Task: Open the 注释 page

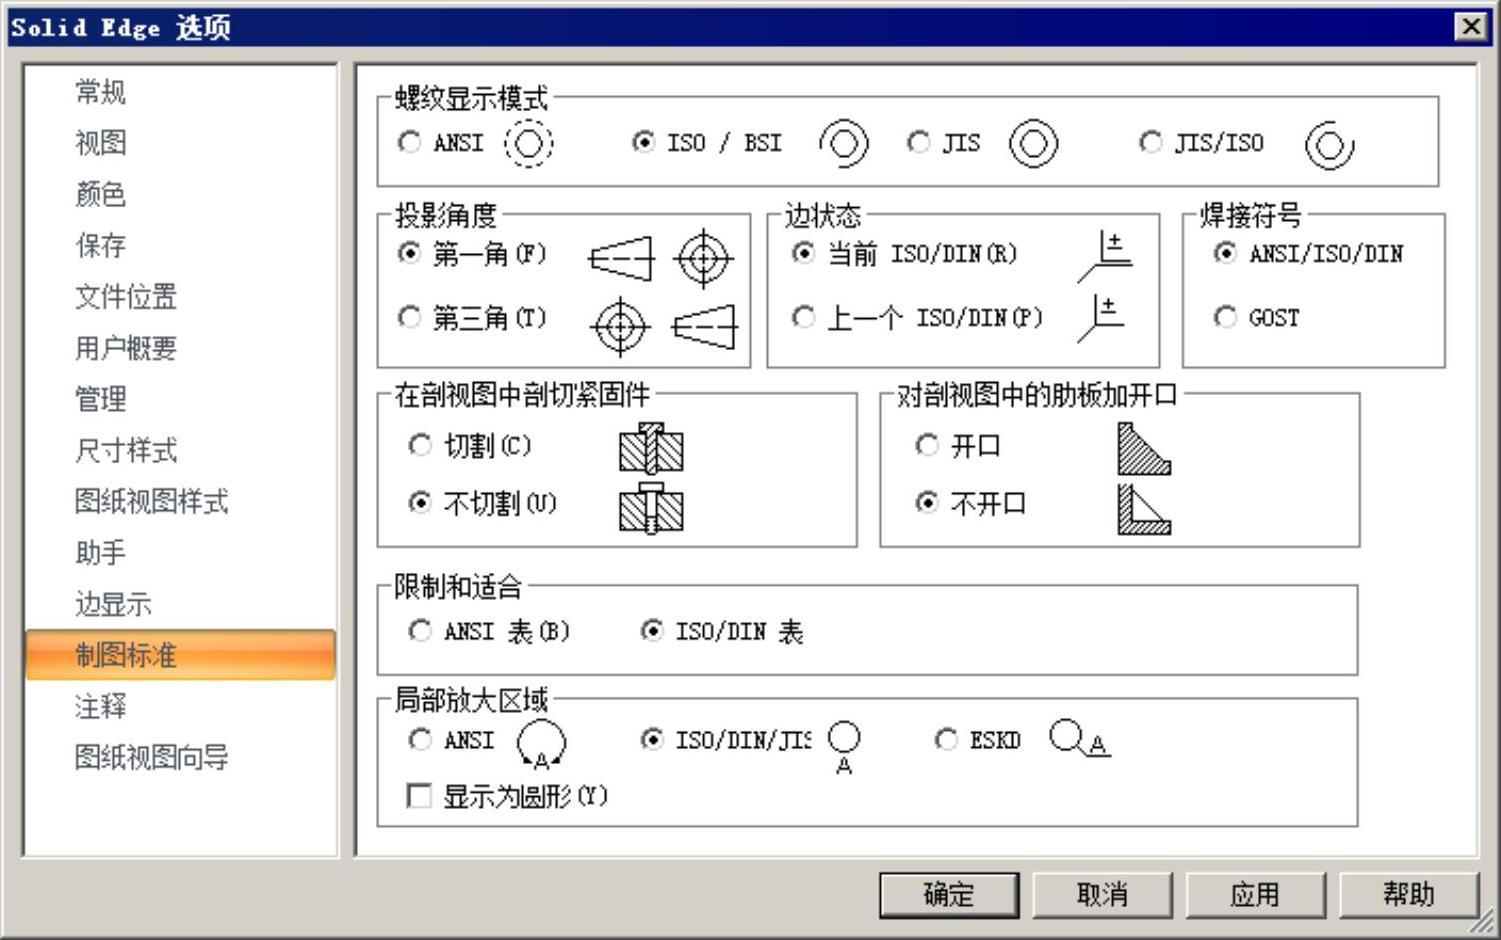Action: point(181,706)
